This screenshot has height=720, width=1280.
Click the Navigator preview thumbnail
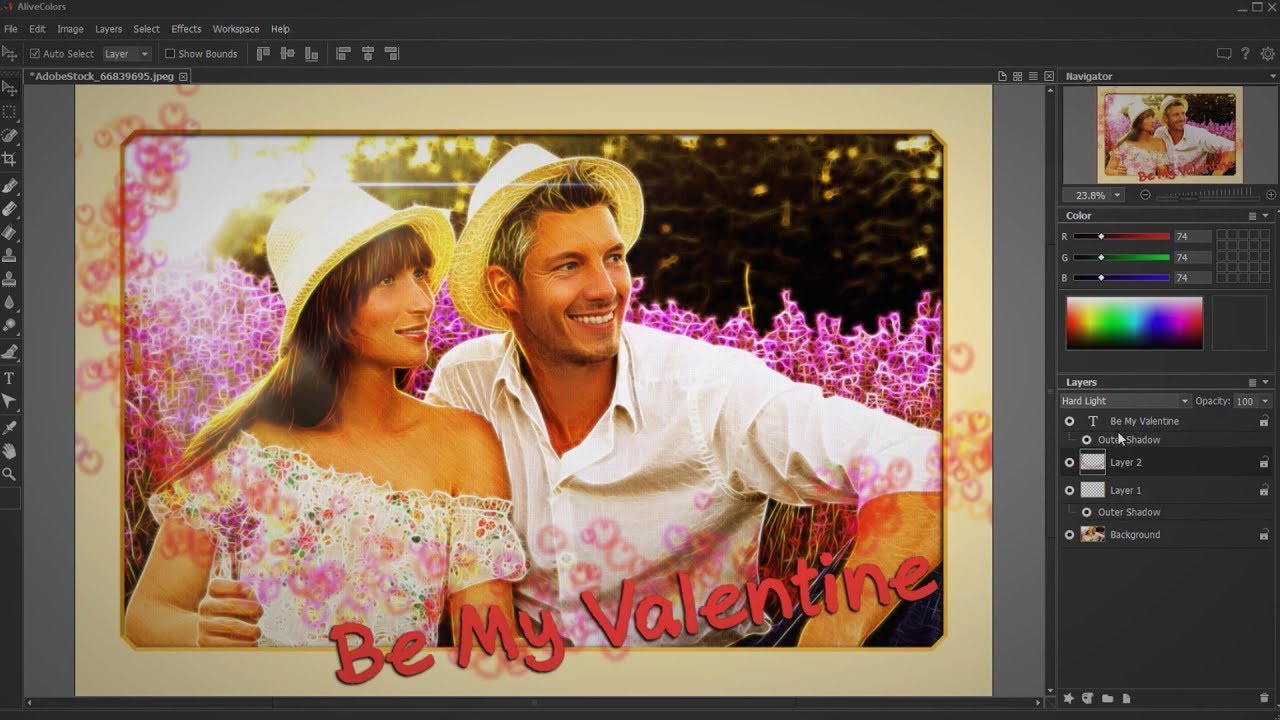1170,133
